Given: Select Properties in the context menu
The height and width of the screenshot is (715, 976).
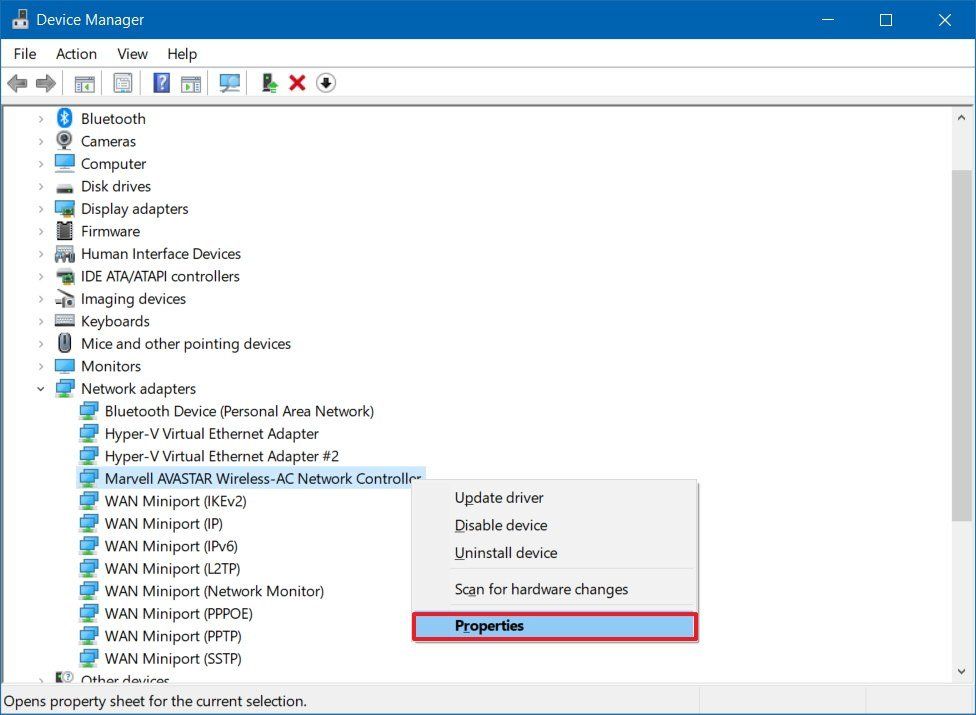Looking at the screenshot, I should tap(555, 626).
